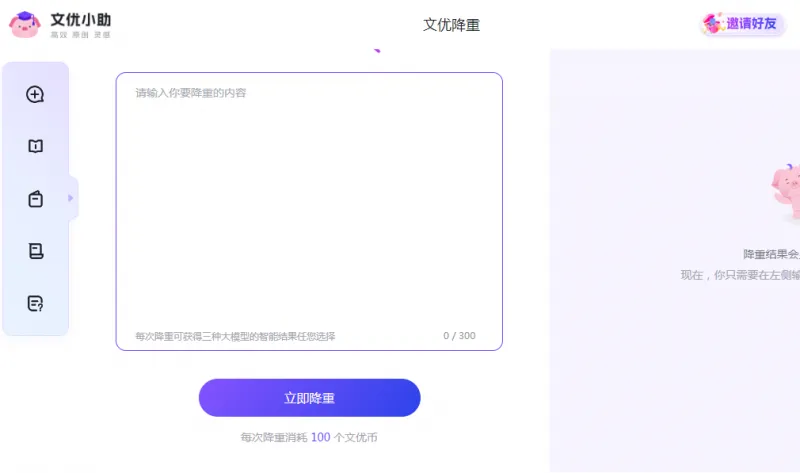
Task: Click the 0 / 300 character counter
Action: [x=459, y=336]
